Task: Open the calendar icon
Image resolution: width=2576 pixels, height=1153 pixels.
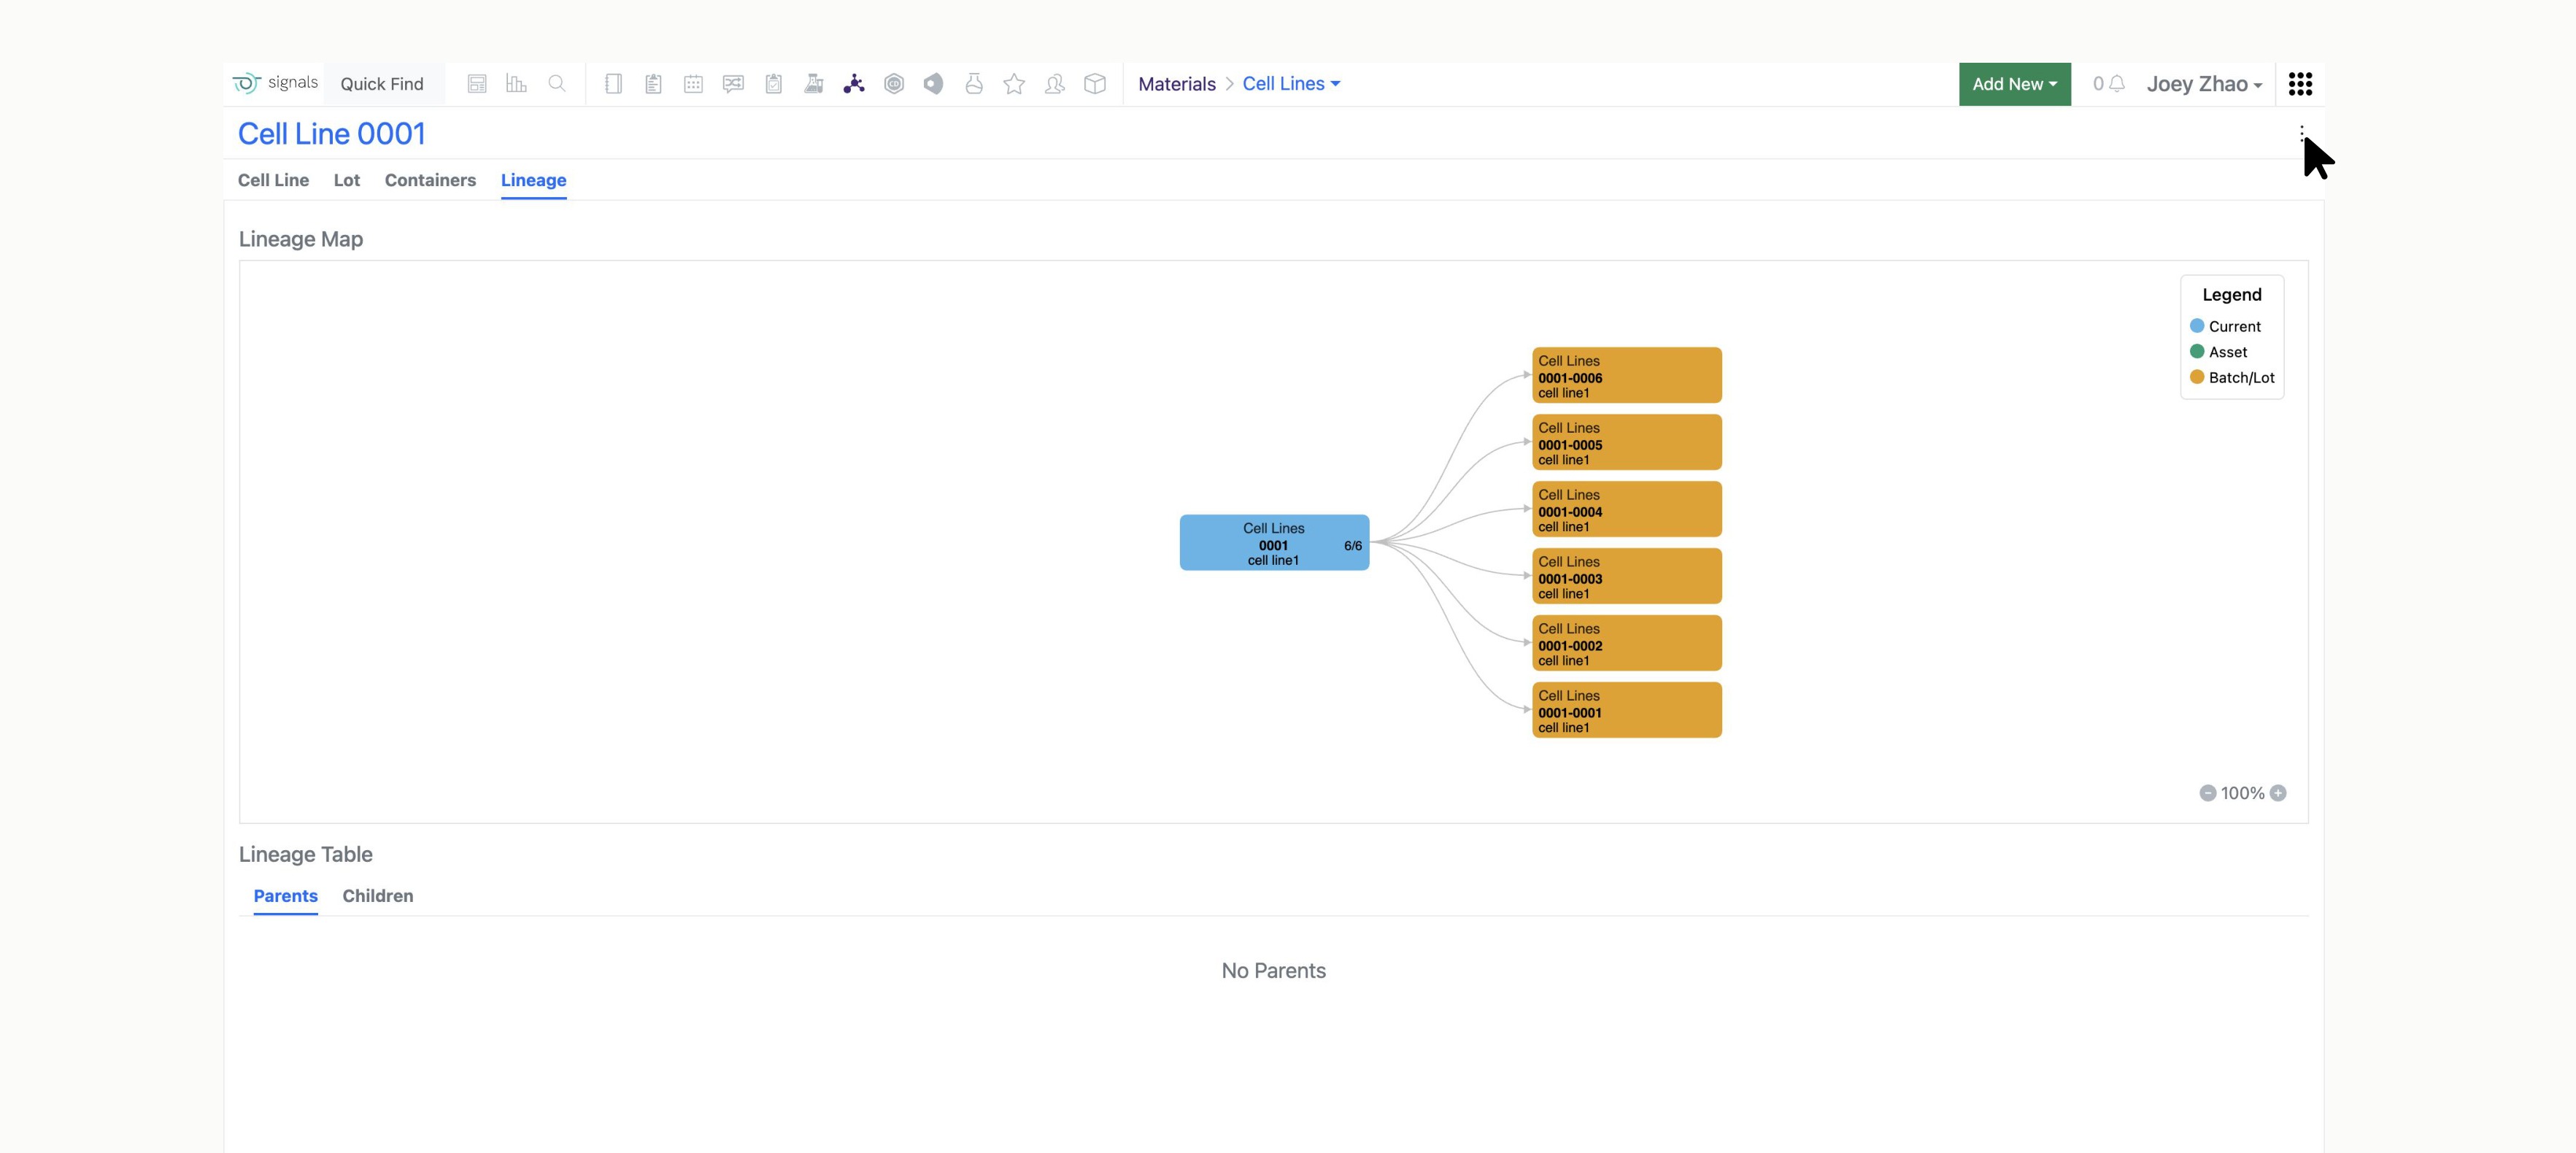Action: (693, 84)
